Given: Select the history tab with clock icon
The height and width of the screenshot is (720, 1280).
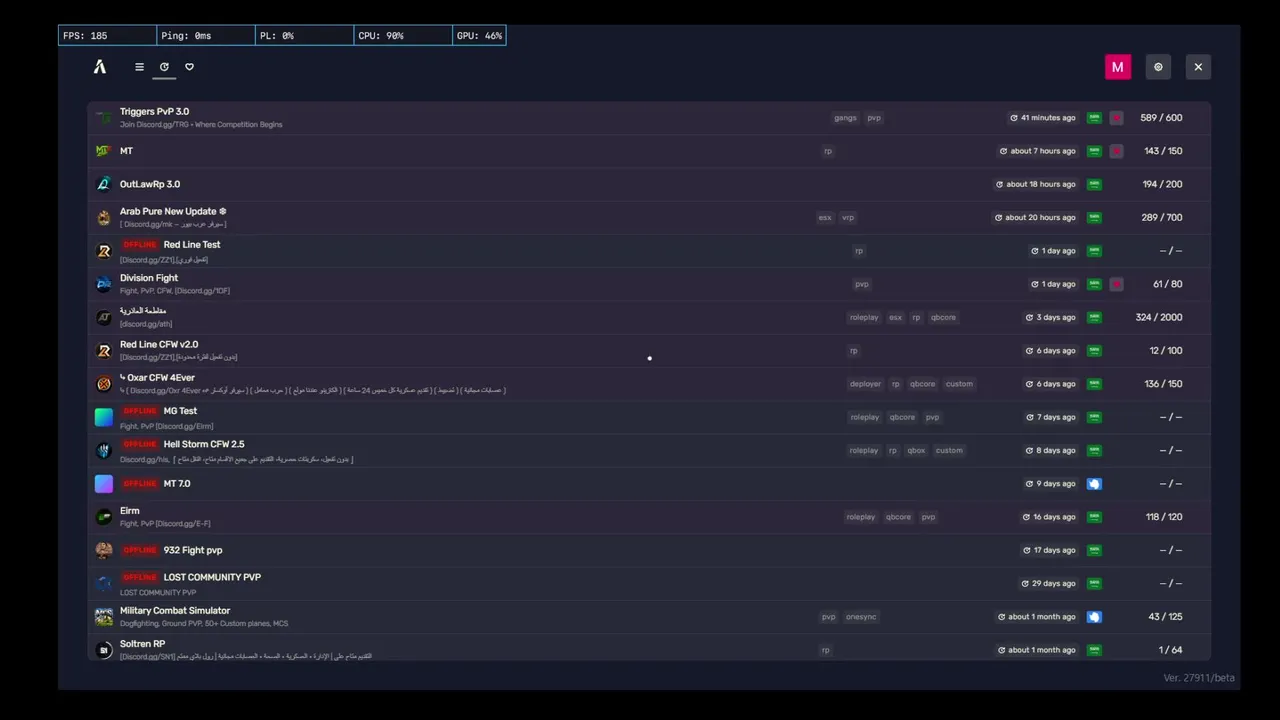Looking at the screenshot, I should (164, 67).
